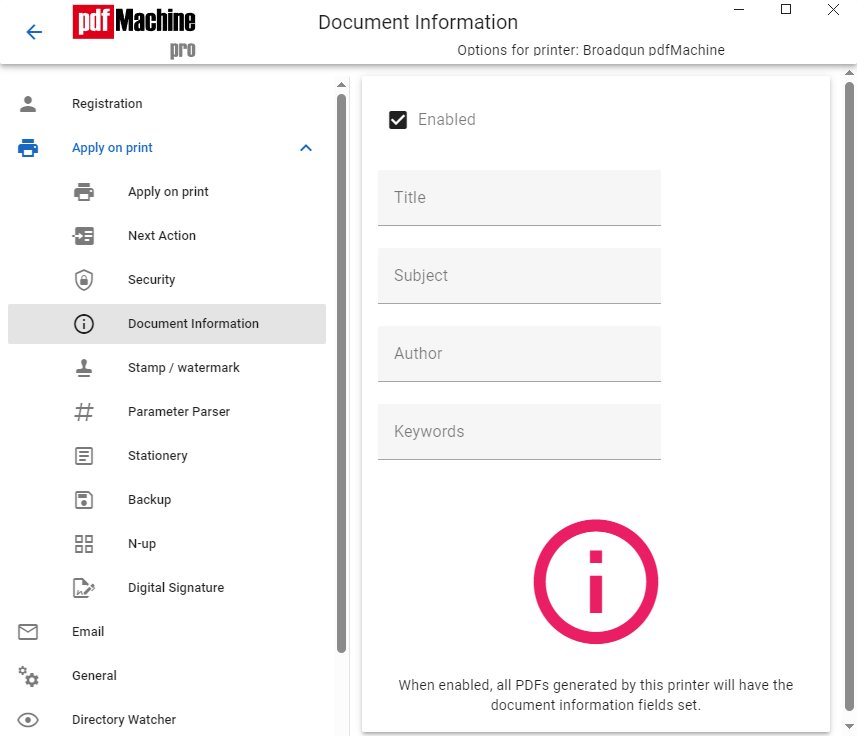
Task: Click the Directory Watcher eye icon
Action: tap(28, 720)
